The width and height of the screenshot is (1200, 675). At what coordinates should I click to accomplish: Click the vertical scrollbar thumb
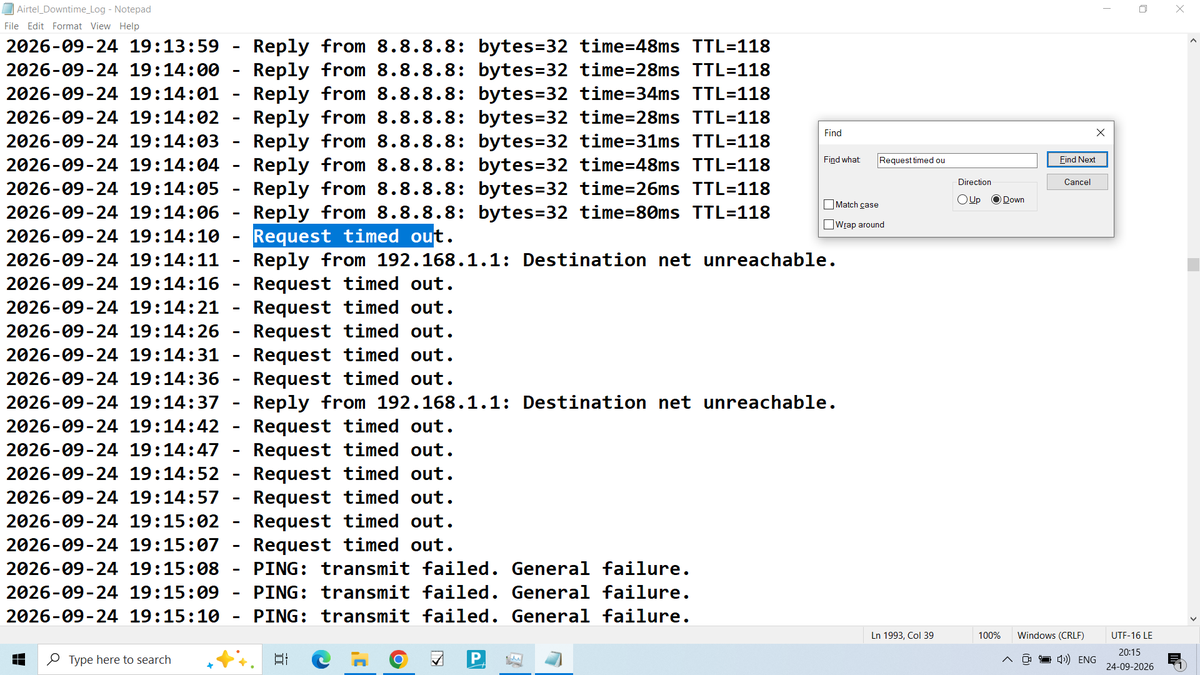point(1191,265)
